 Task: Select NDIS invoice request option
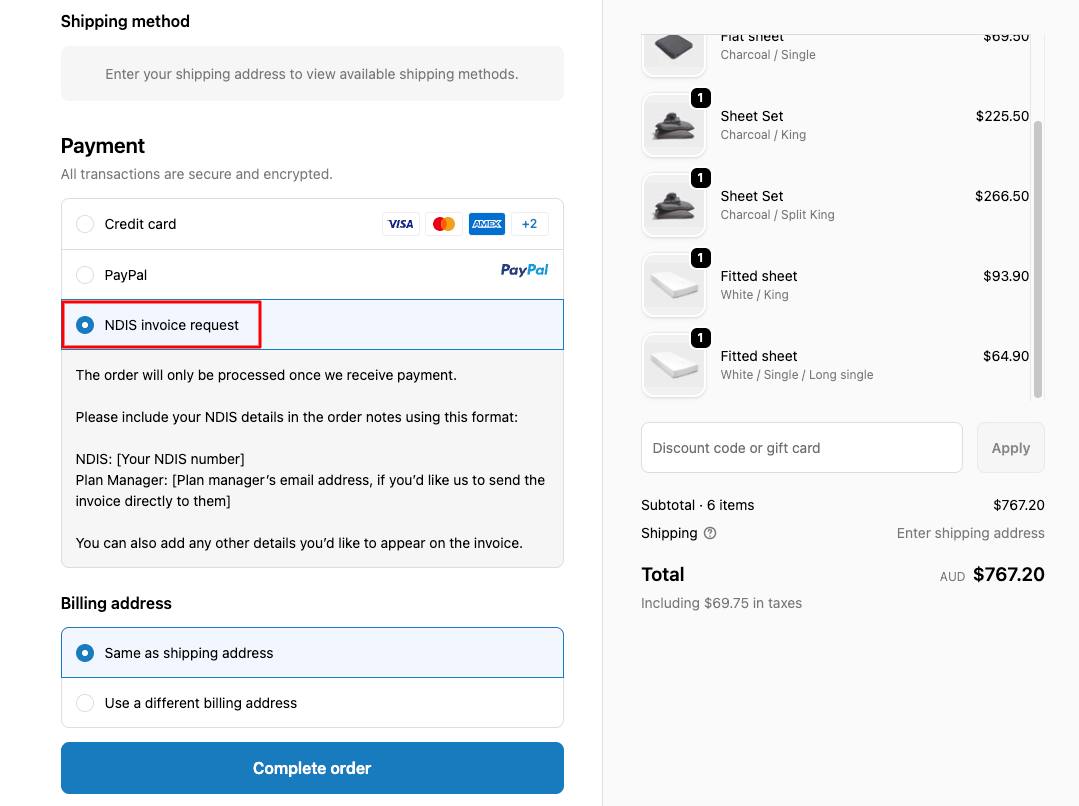(85, 325)
